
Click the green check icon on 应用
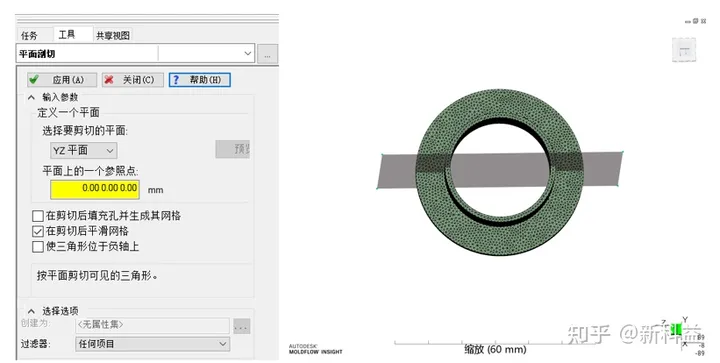click(x=34, y=80)
